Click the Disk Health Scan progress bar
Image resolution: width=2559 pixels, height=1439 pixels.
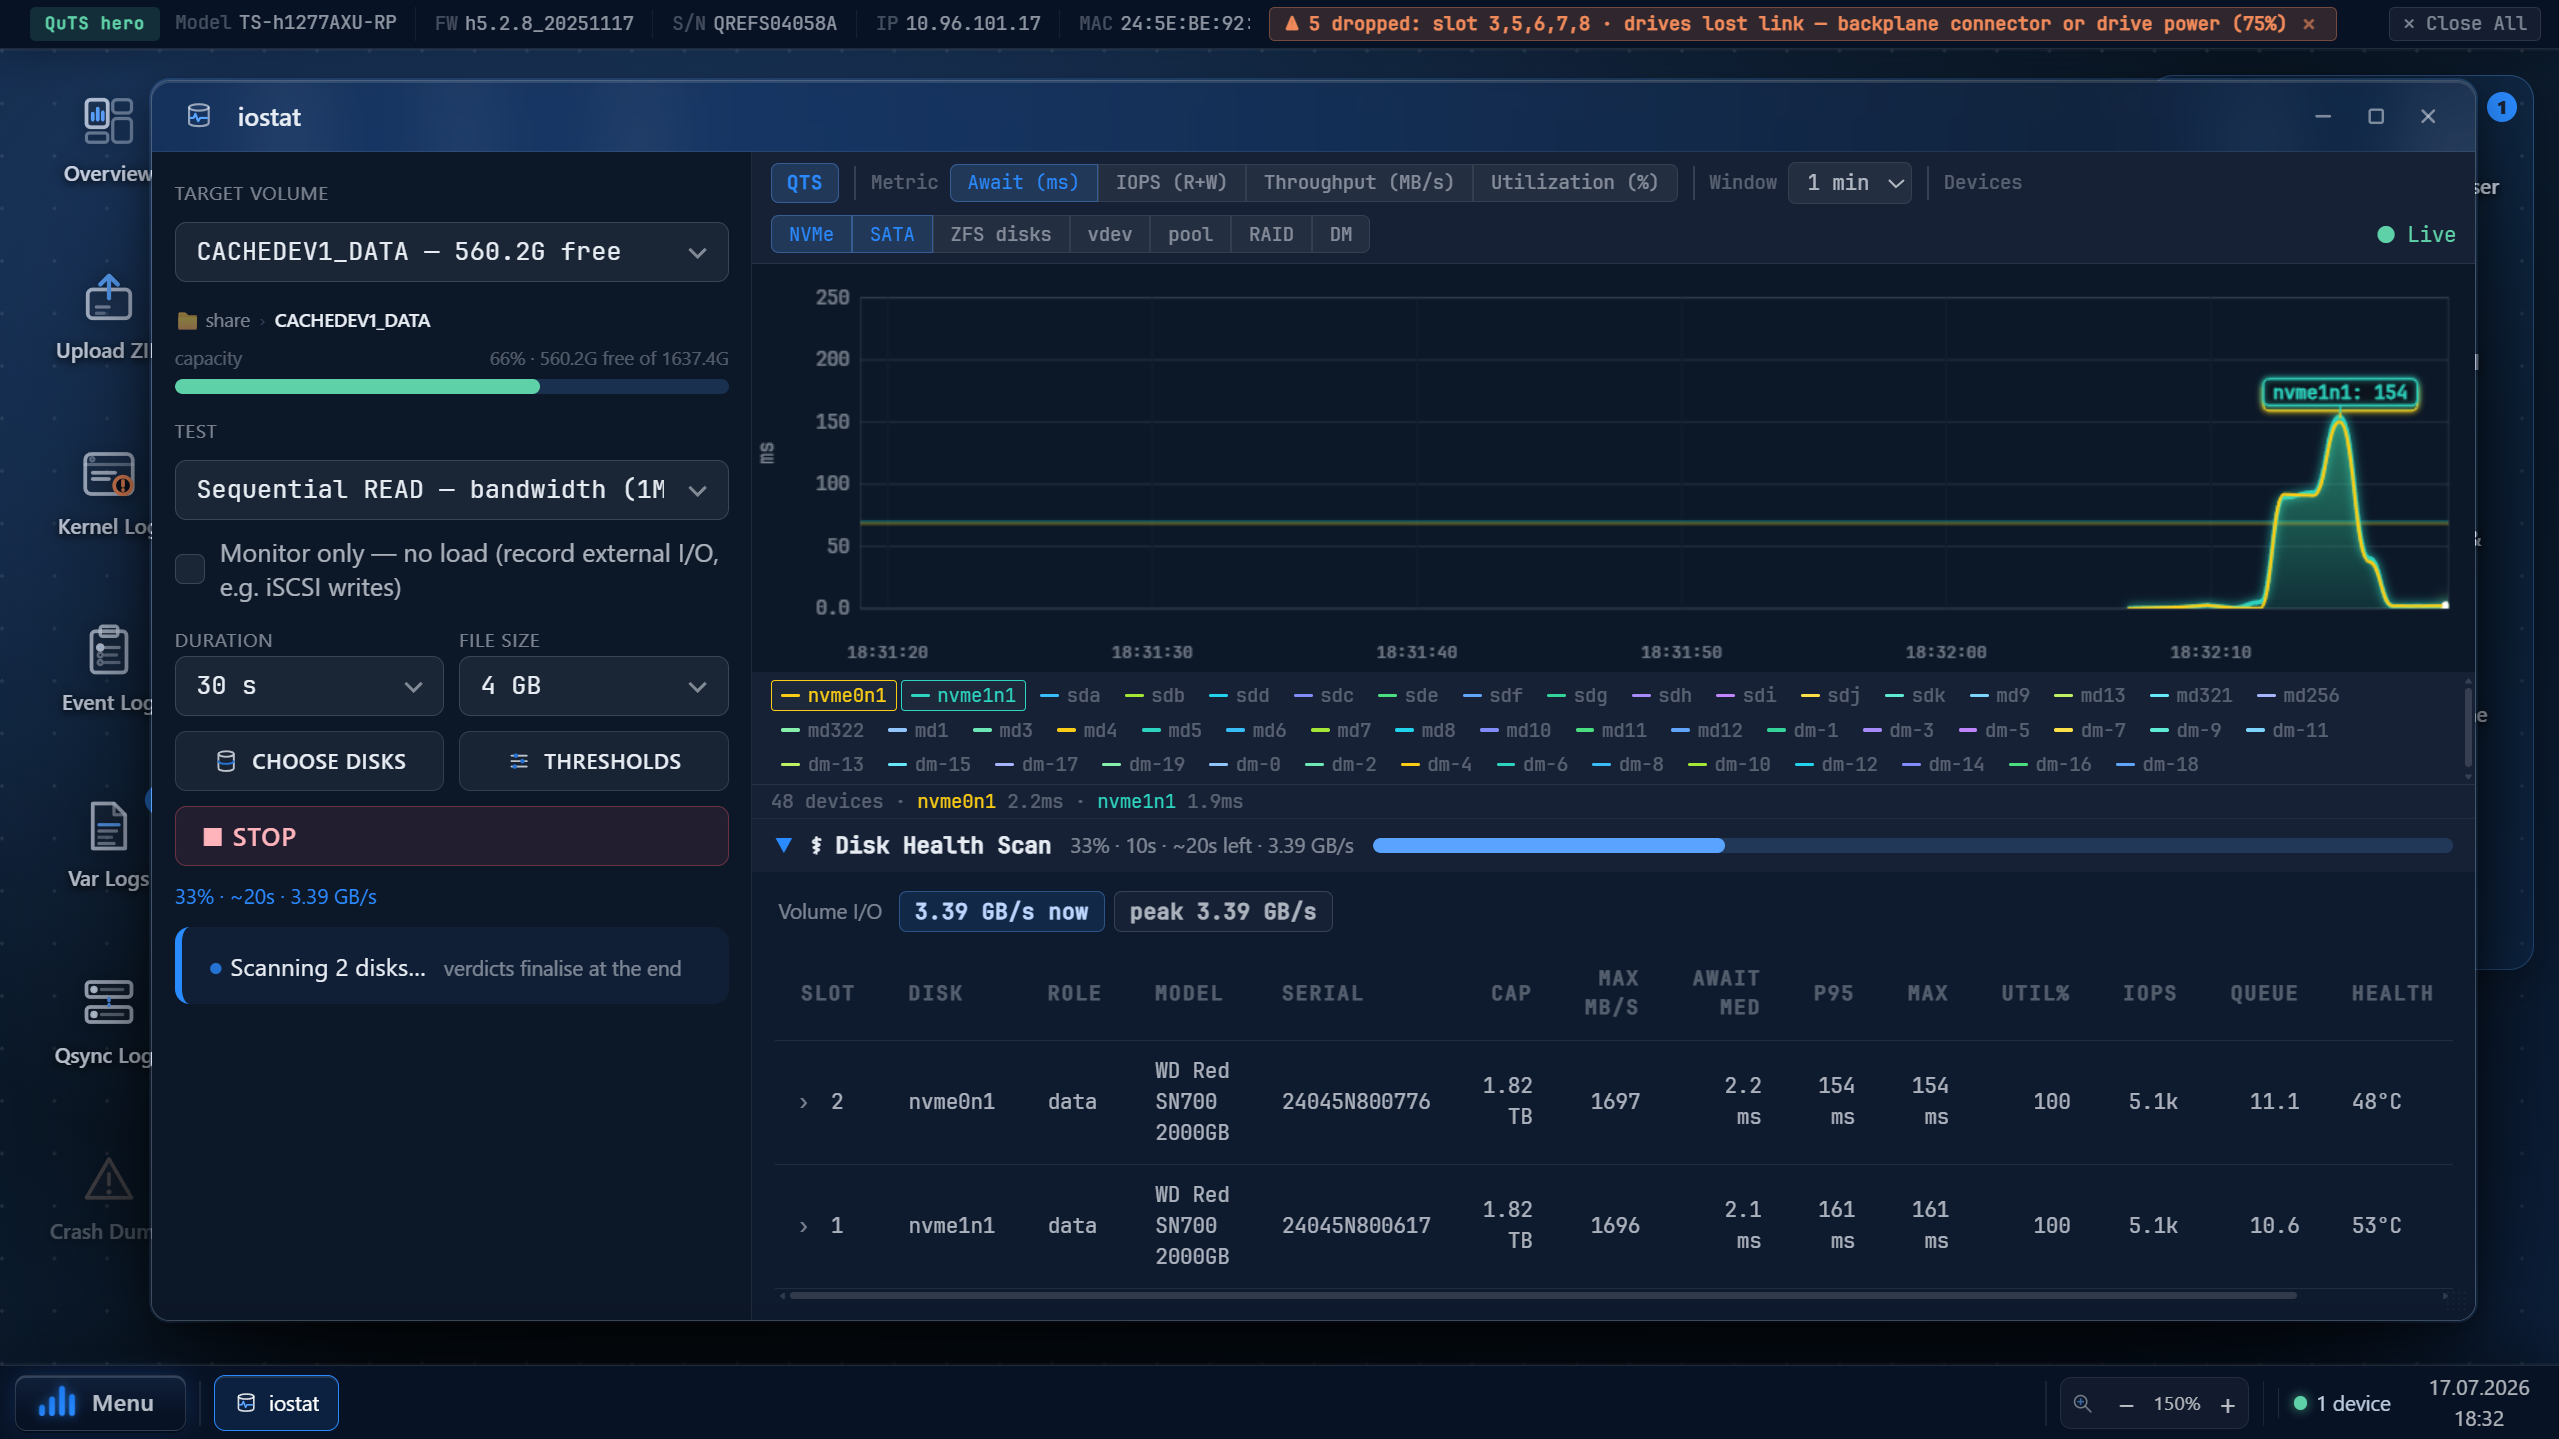pyautogui.click(x=1912, y=846)
